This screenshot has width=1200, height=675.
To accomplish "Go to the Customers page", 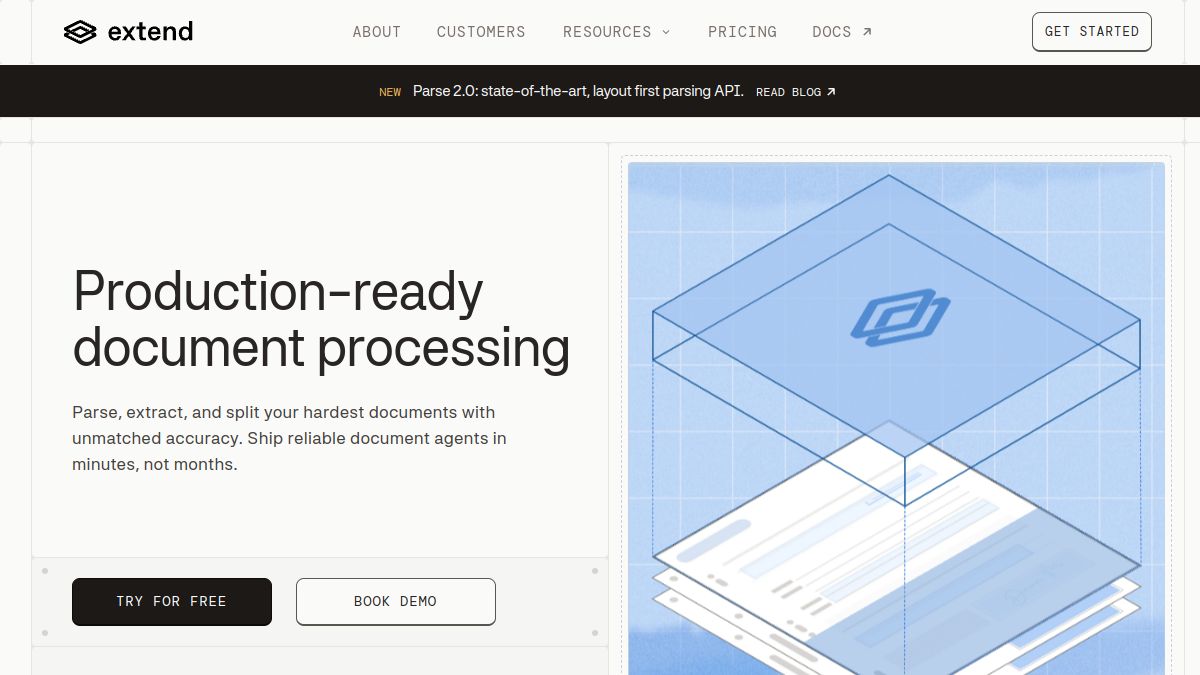I will [x=481, y=32].
